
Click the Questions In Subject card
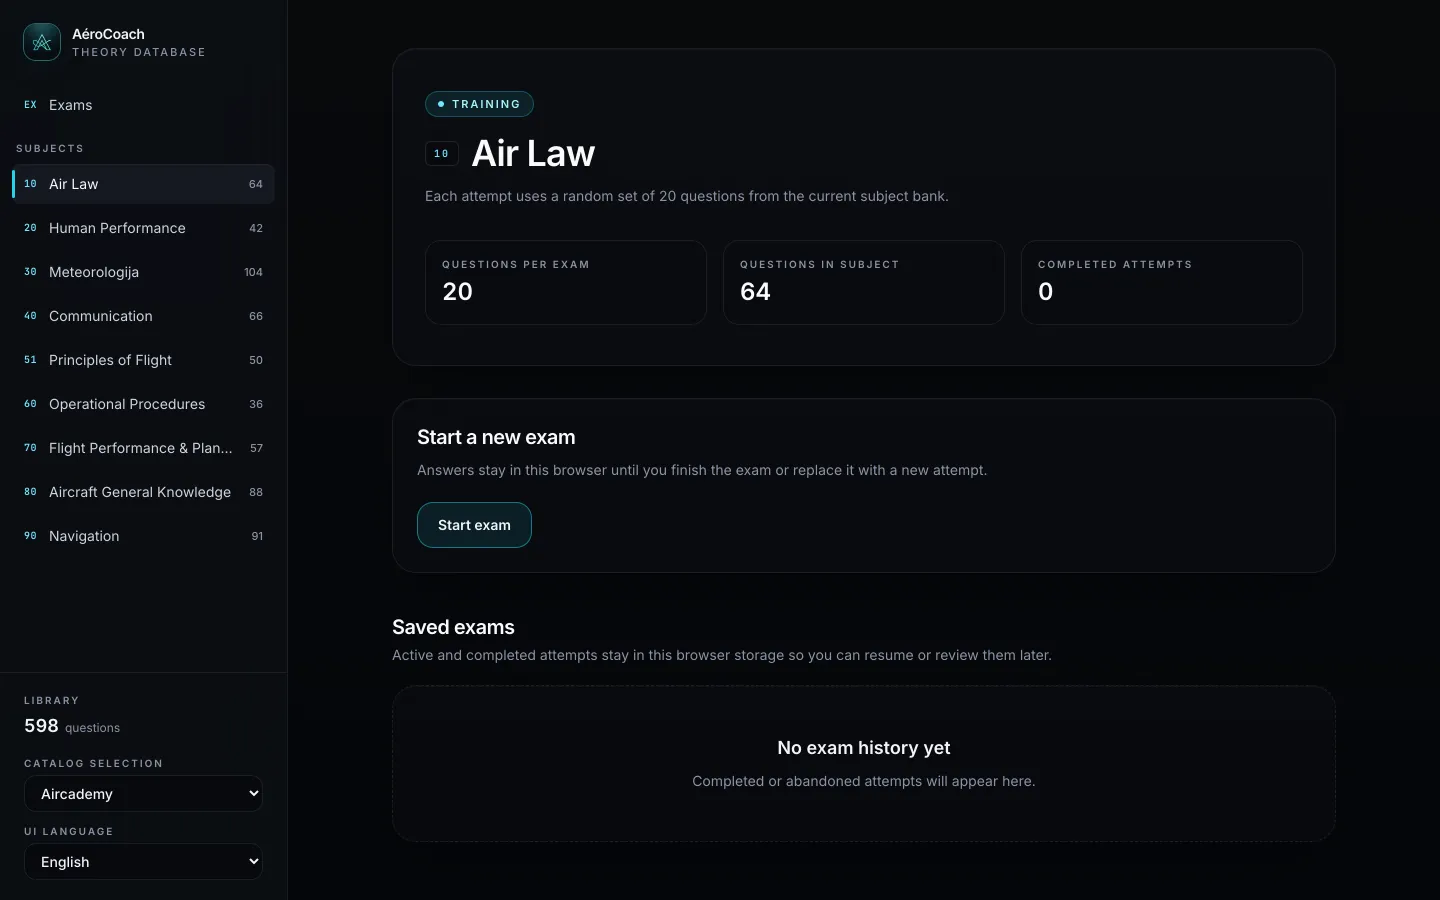864,282
